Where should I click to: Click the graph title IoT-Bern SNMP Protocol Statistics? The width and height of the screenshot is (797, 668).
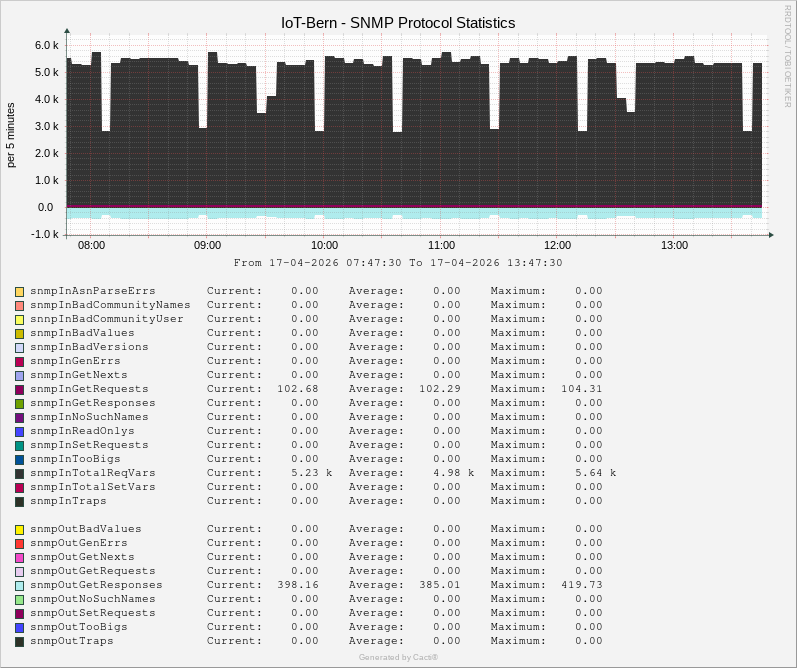tap(398, 23)
